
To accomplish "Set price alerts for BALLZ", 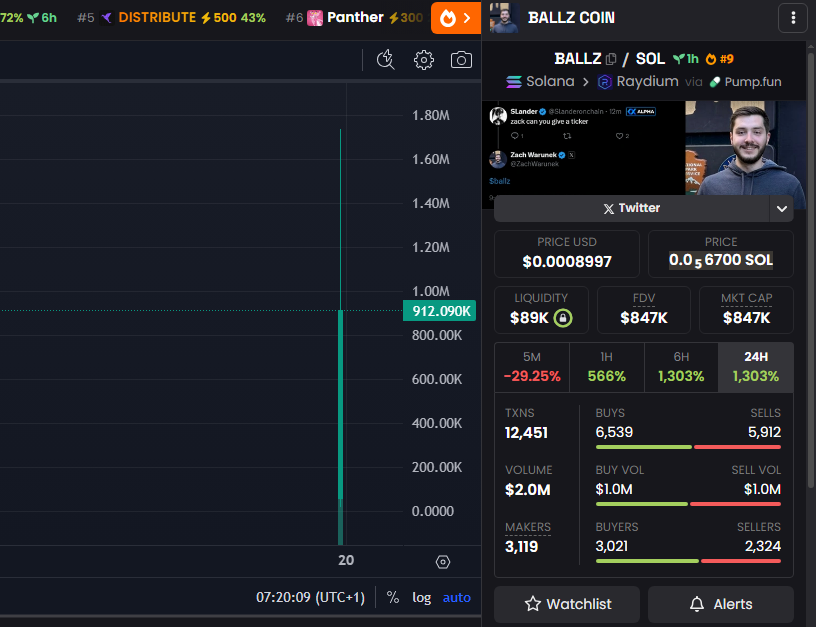I will 721,604.
